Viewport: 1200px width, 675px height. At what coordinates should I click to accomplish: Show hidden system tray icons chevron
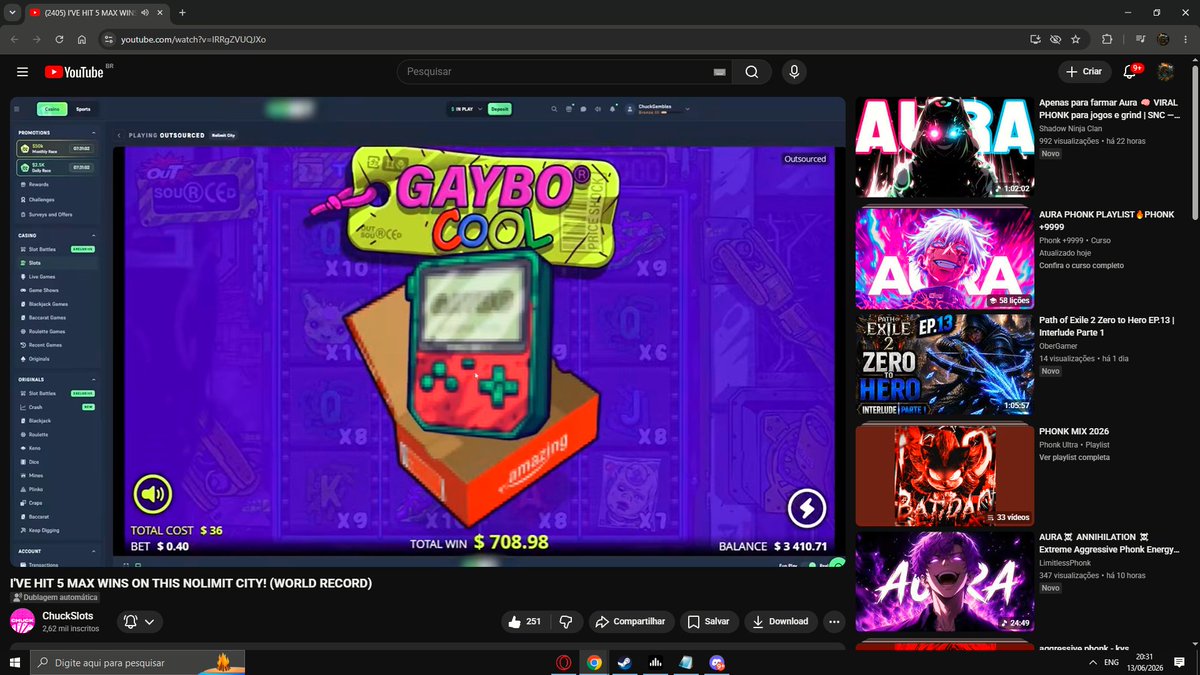1092,662
